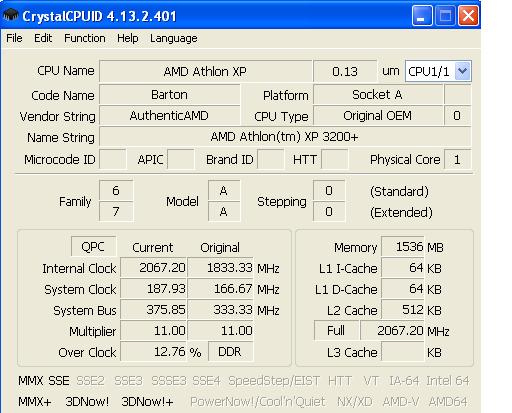Minimize the CrystalCPUID window

[x=422, y=16]
